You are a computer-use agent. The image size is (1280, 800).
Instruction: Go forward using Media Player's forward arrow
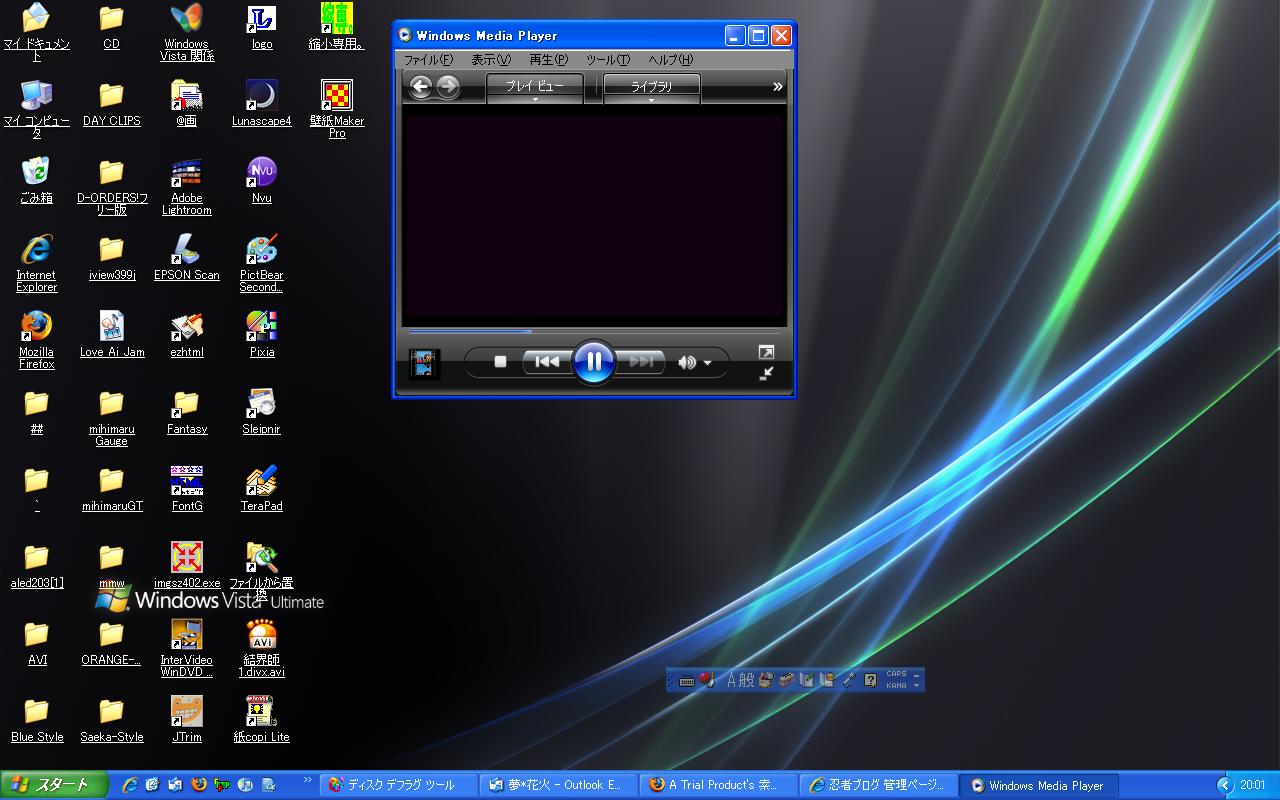[448, 87]
